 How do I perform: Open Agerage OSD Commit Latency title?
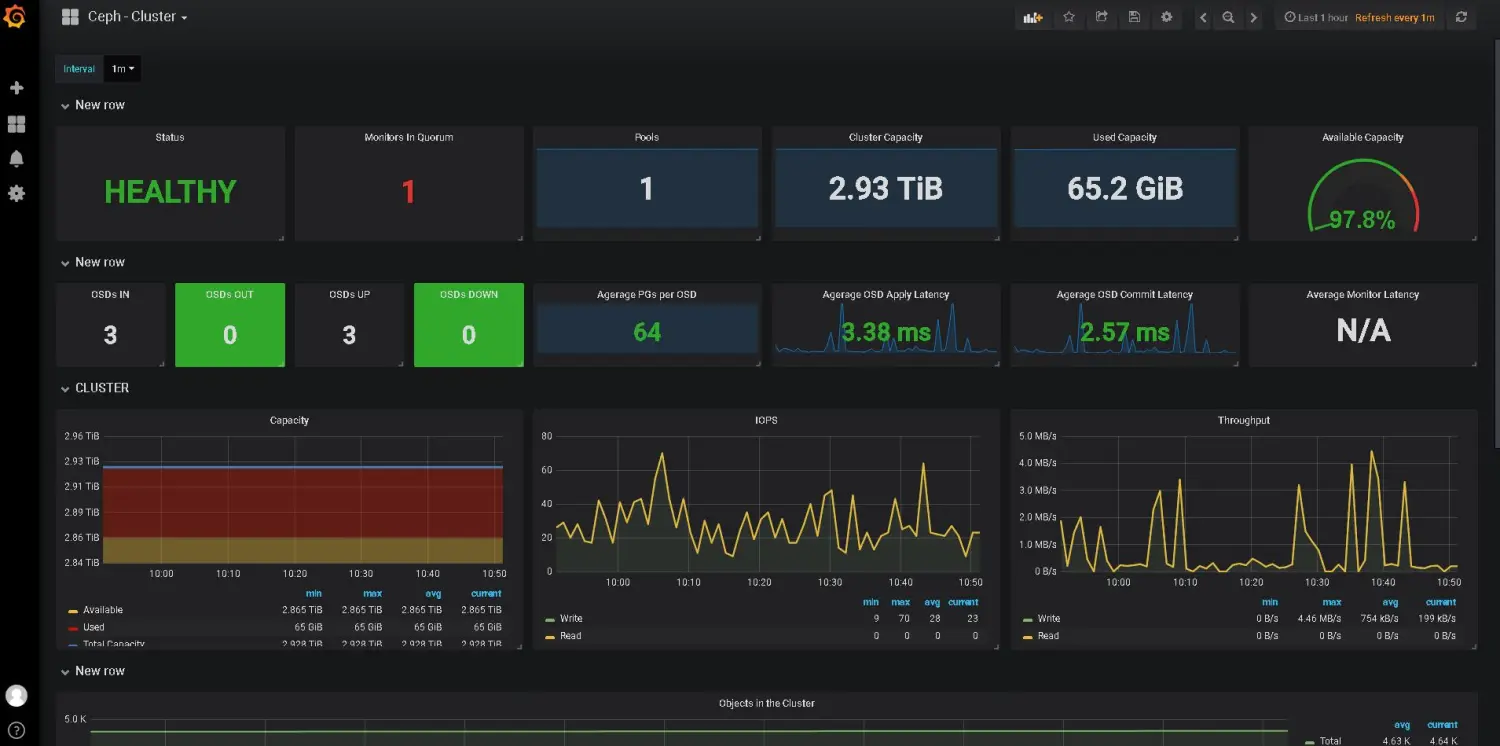click(x=1125, y=295)
